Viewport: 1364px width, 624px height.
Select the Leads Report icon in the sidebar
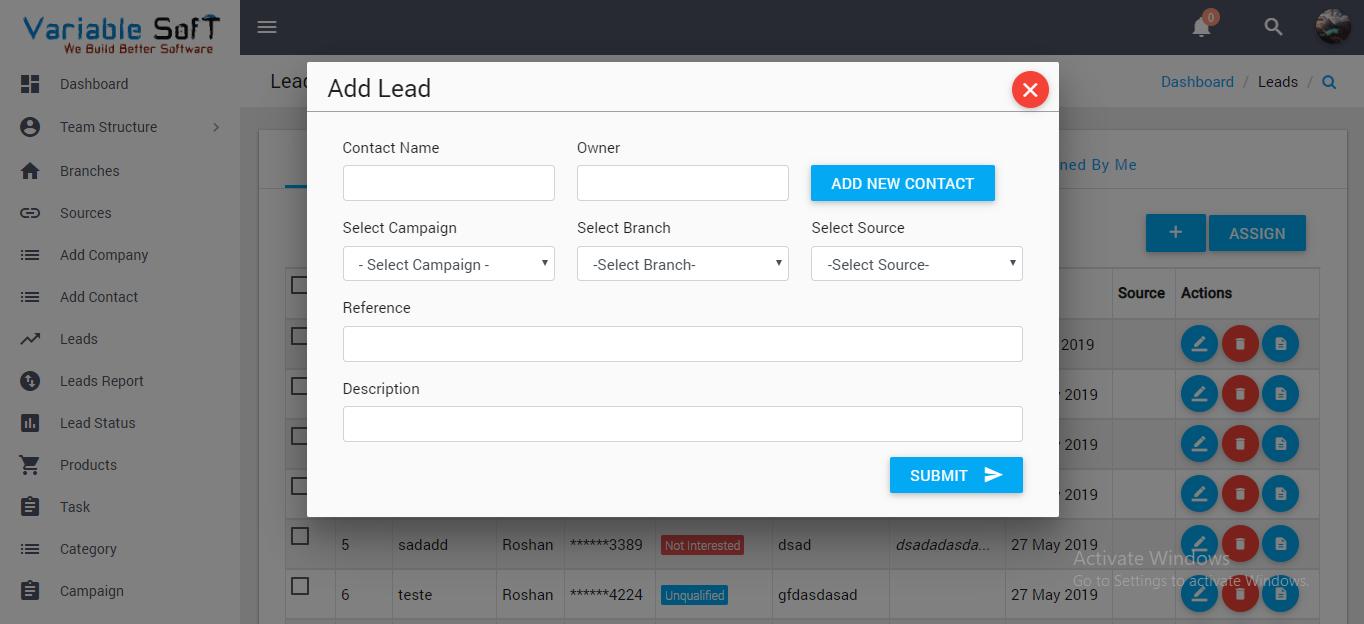point(37,381)
